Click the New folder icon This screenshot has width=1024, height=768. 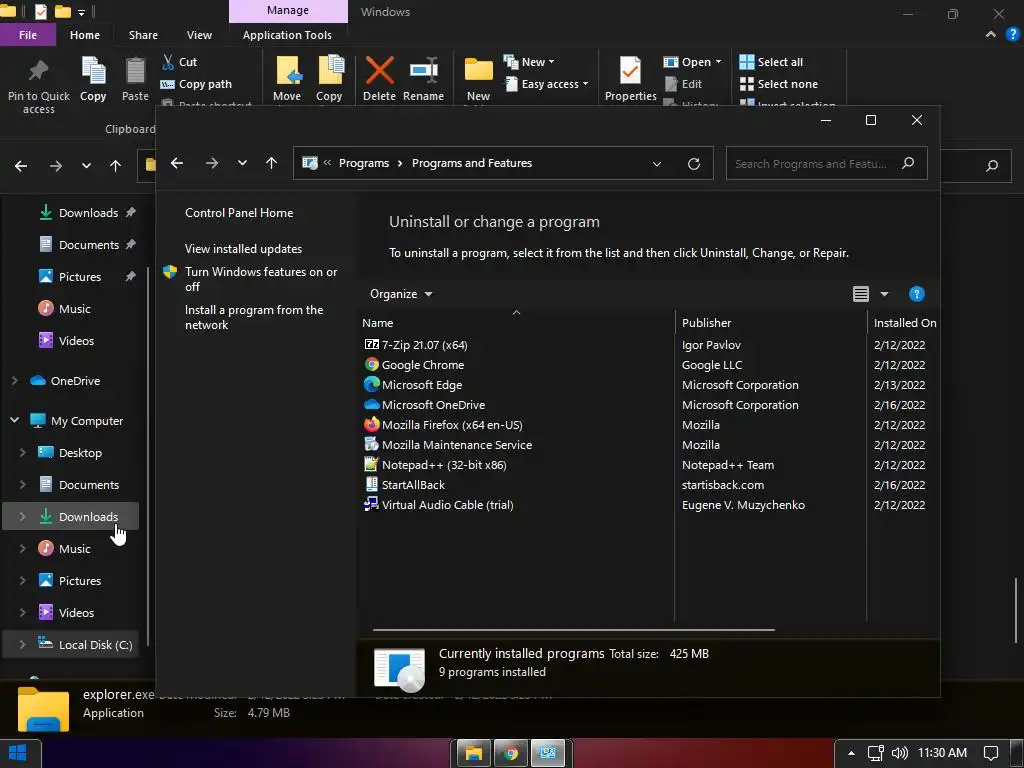(478, 71)
